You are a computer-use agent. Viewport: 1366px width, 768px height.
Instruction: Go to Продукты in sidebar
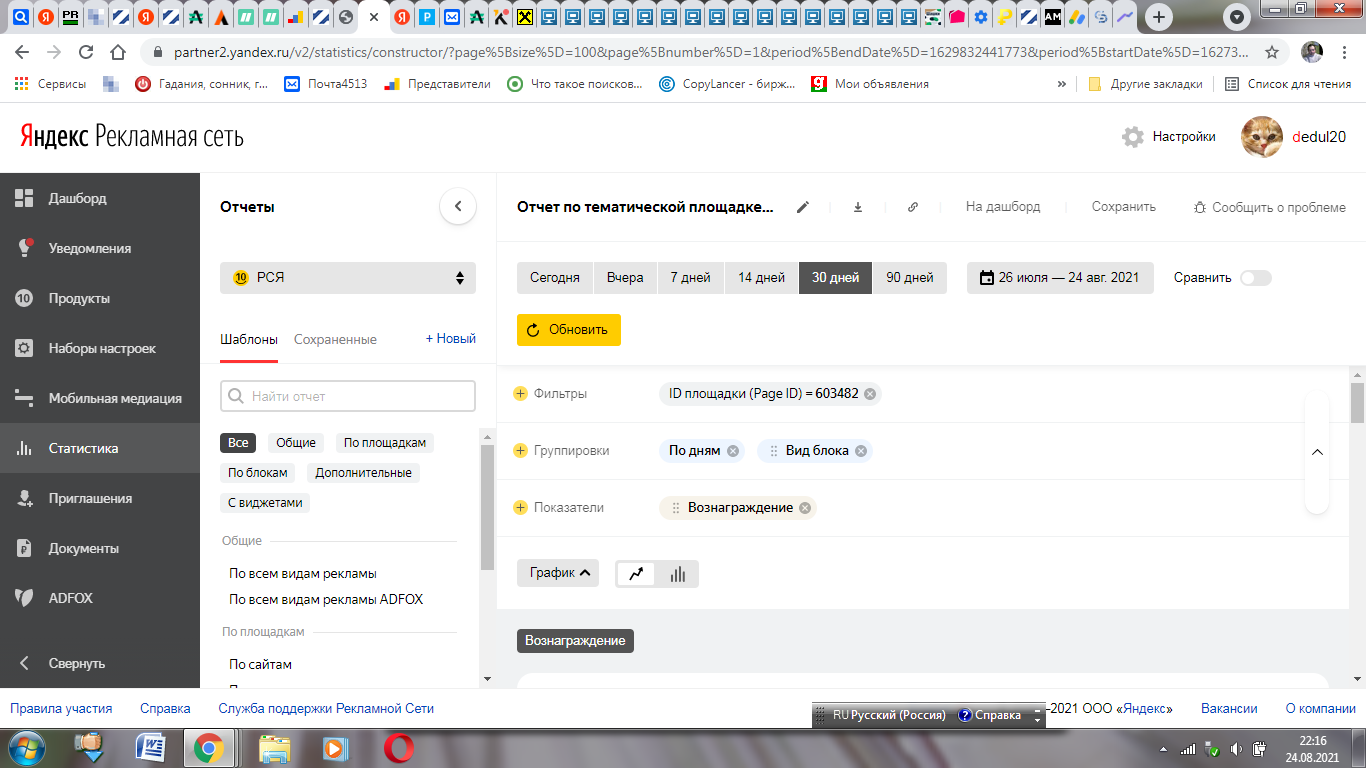(x=100, y=298)
